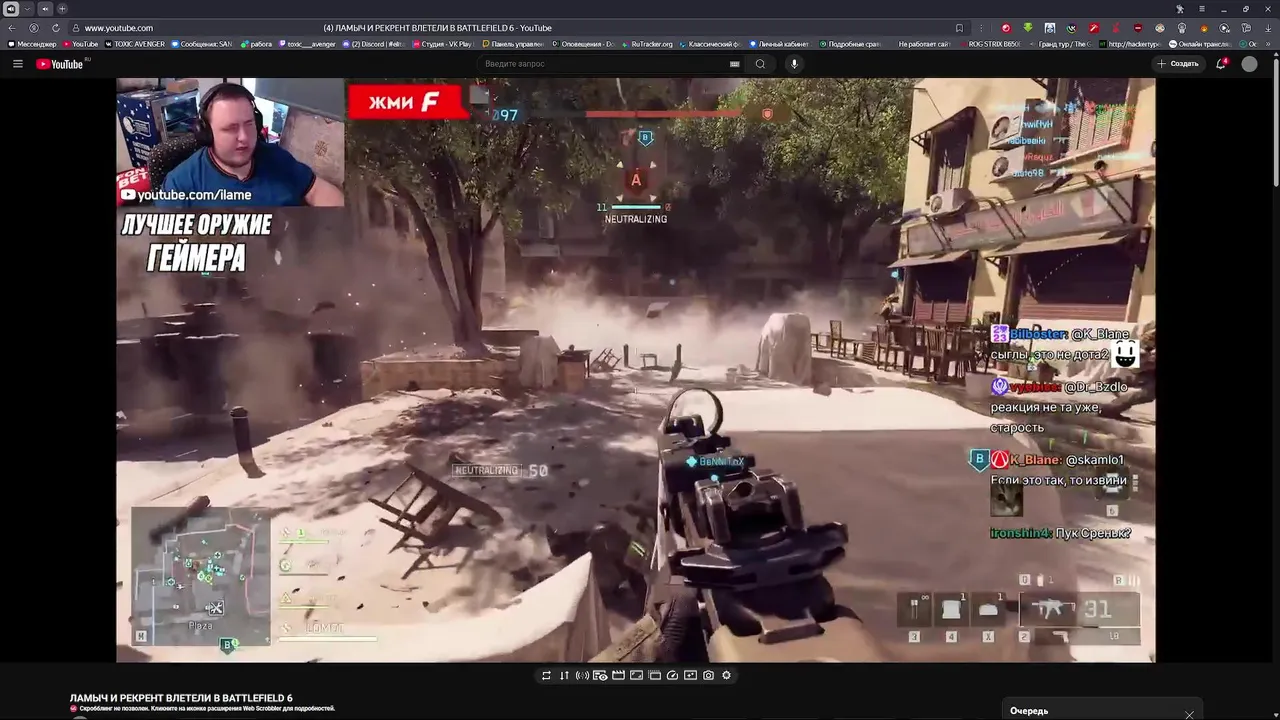Open the RuTracker.org bookmark

[x=647, y=44]
